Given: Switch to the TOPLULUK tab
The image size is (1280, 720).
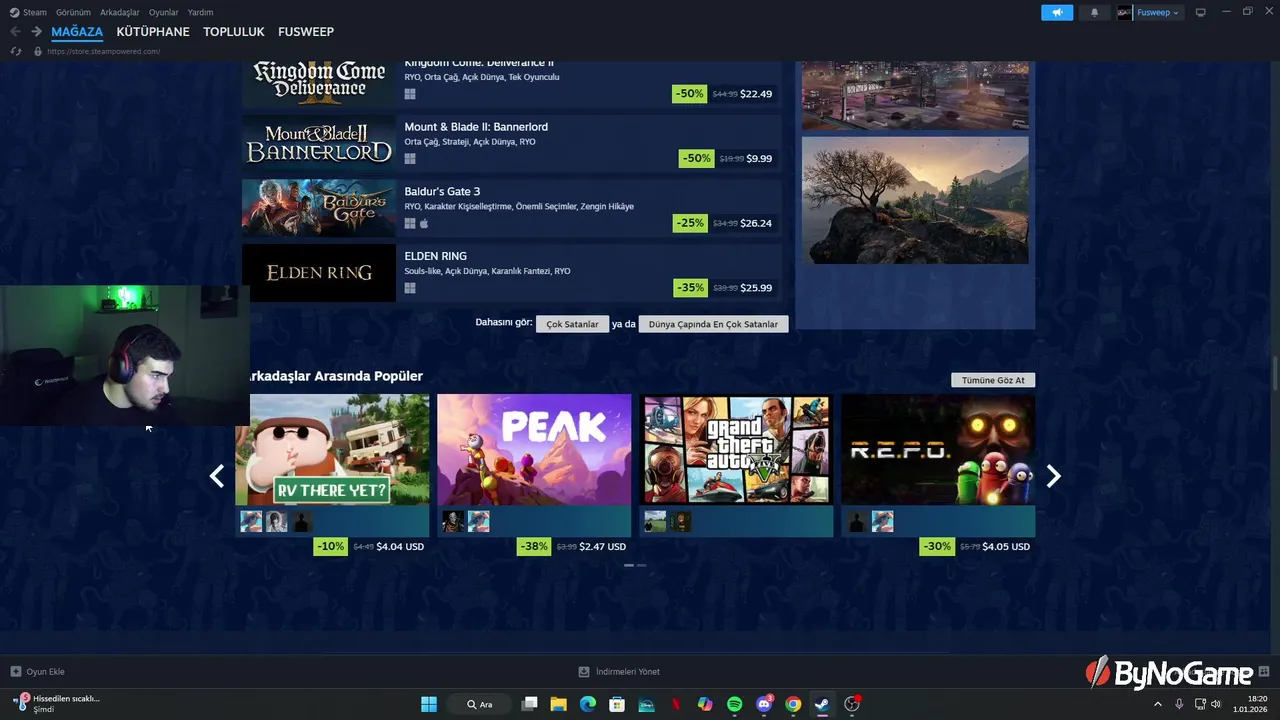Looking at the screenshot, I should 234,32.
